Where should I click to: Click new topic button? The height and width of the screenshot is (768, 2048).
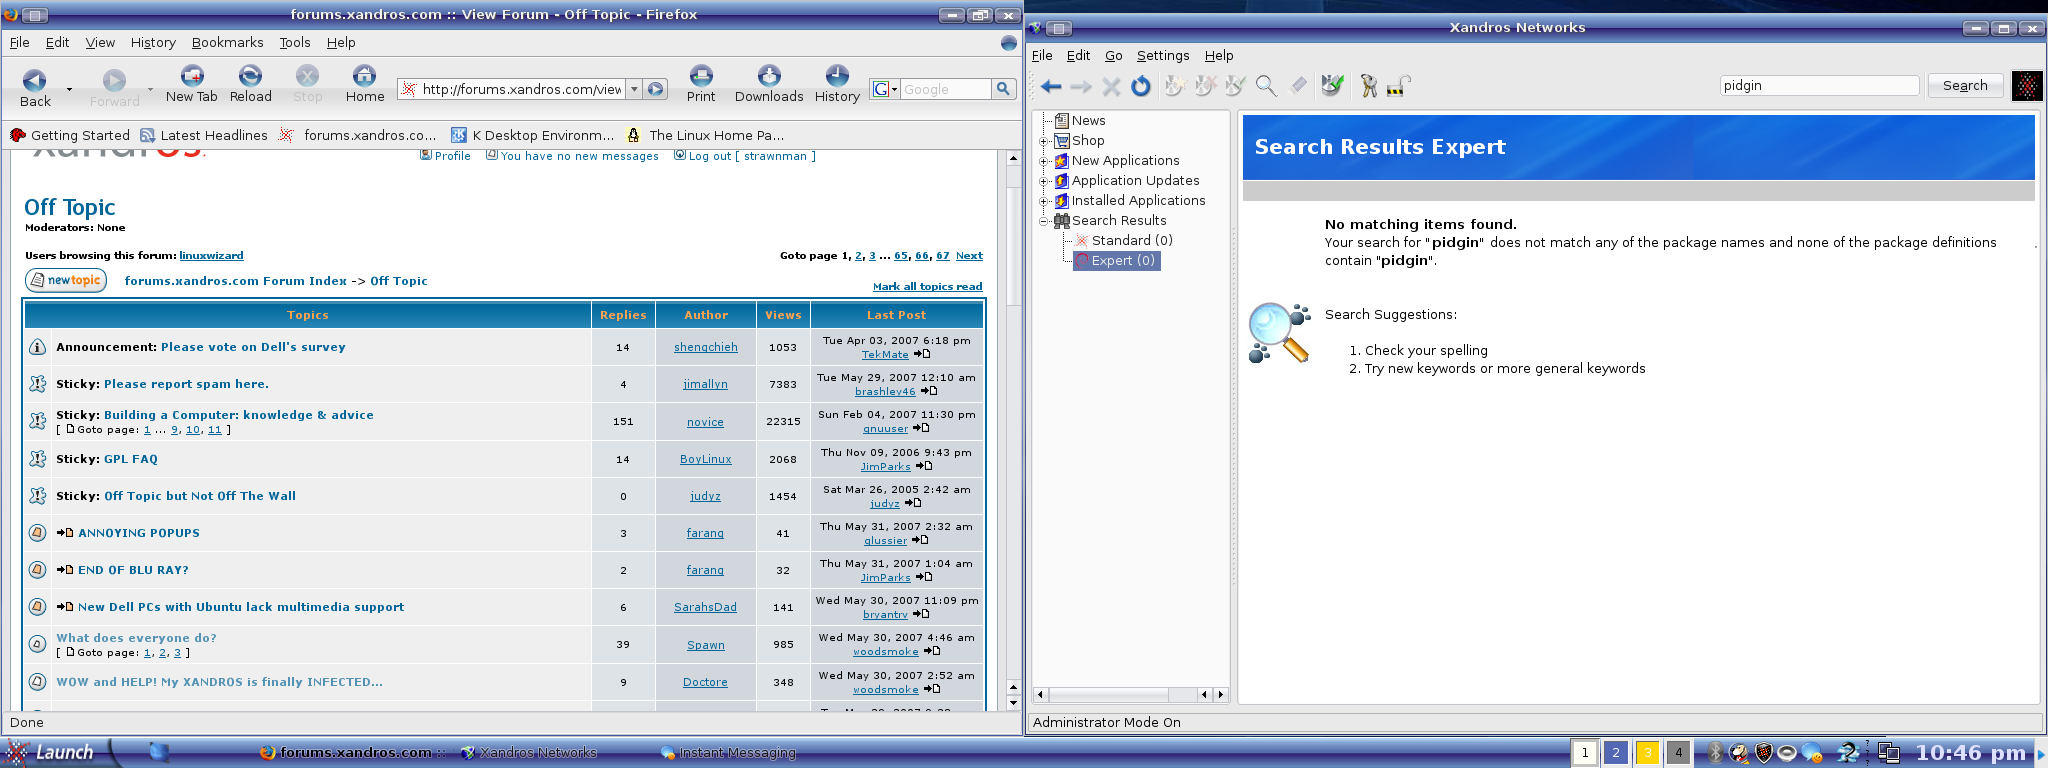(x=66, y=281)
